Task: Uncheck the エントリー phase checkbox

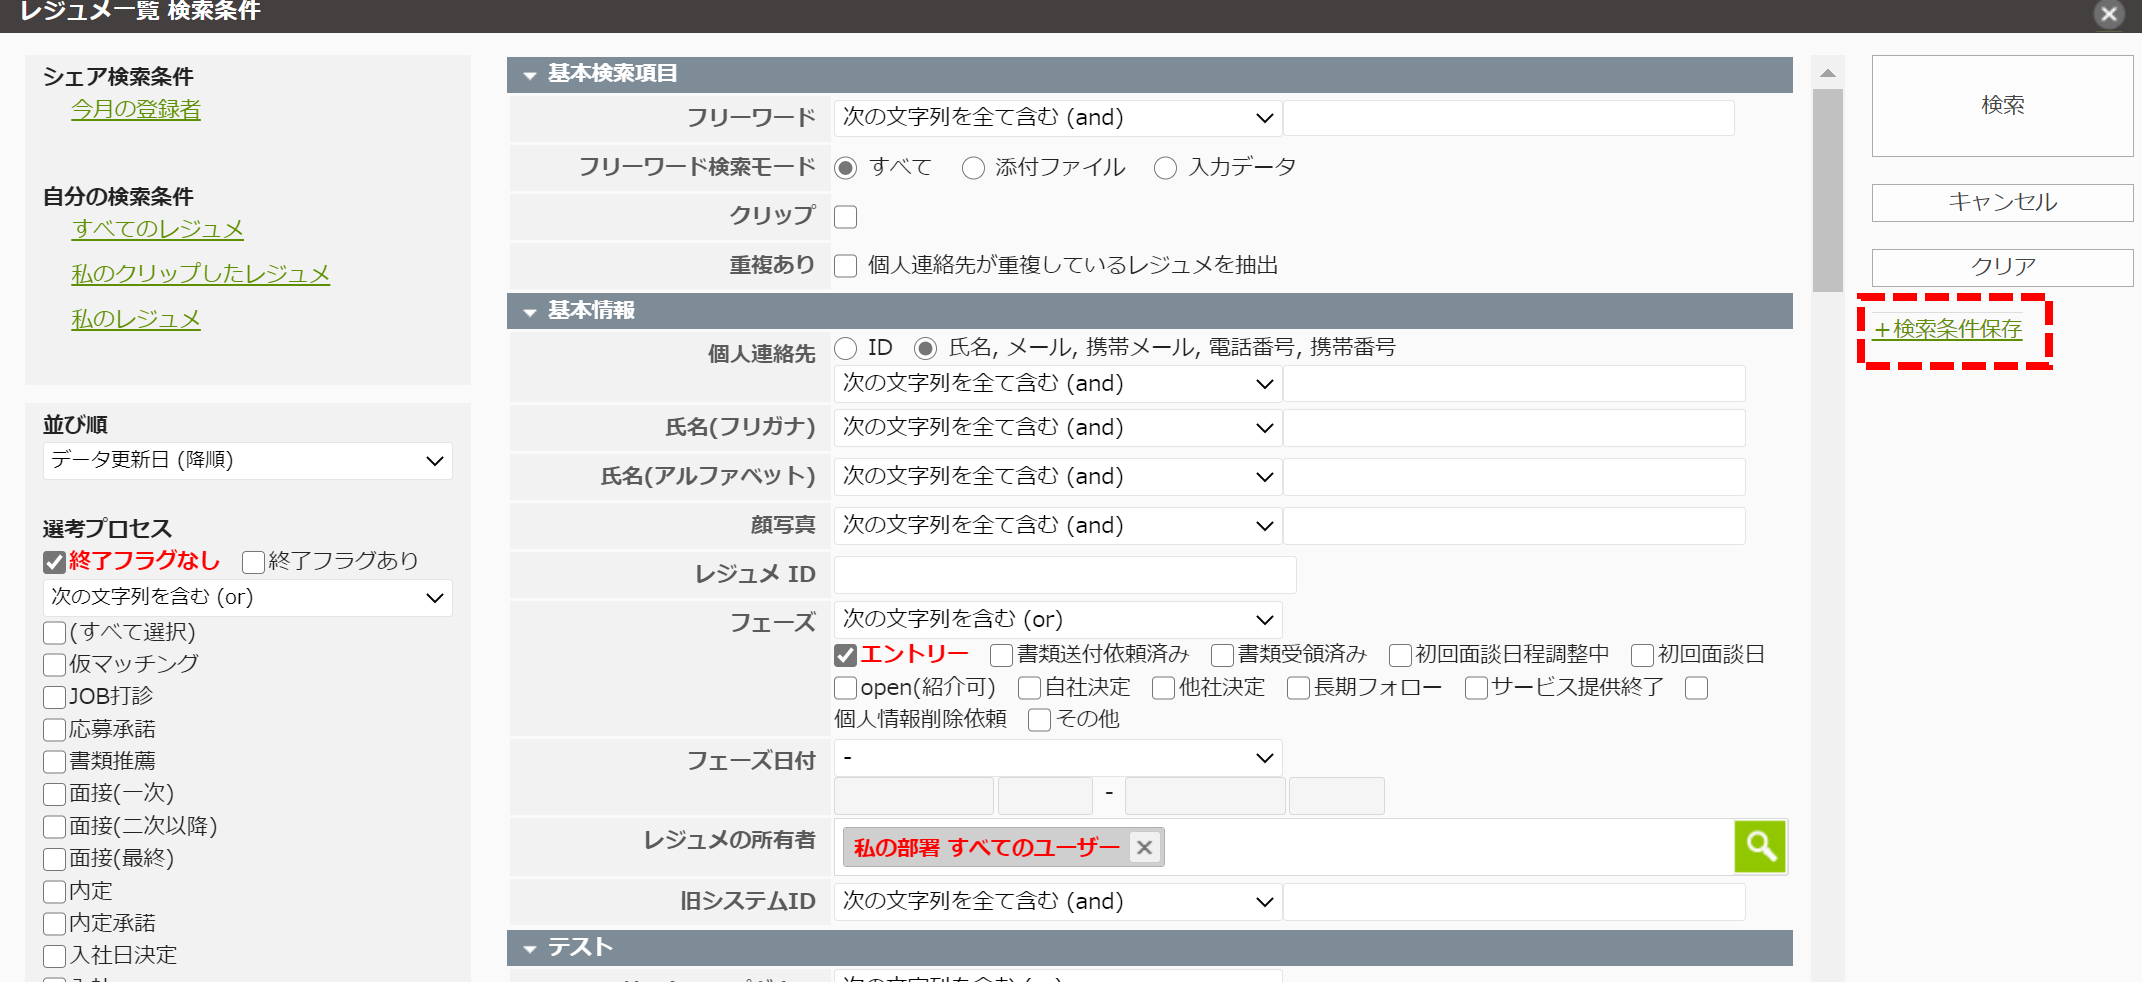Action: tap(845, 654)
